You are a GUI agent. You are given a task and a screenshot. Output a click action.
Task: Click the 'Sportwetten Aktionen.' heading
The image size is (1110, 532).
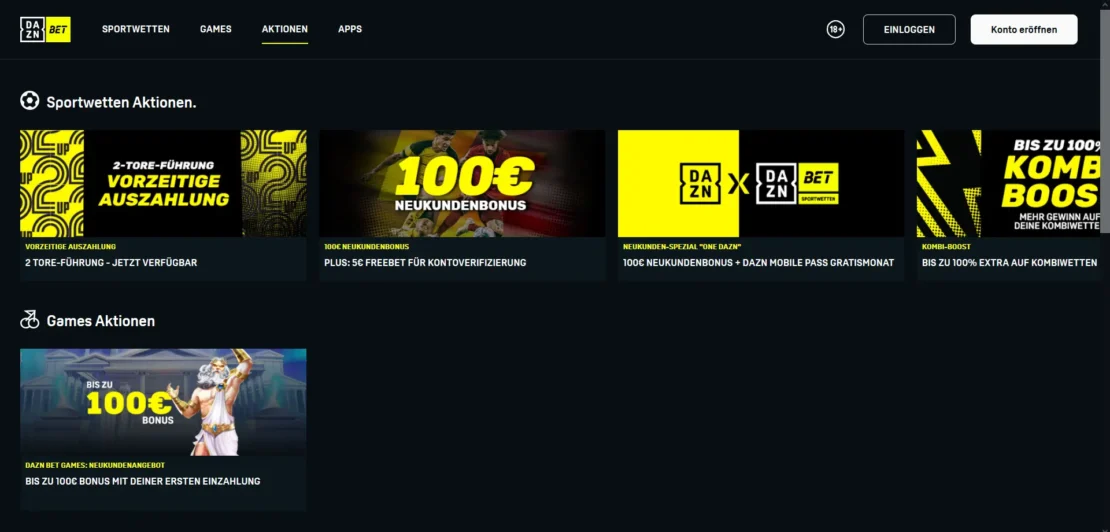point(122,103)
